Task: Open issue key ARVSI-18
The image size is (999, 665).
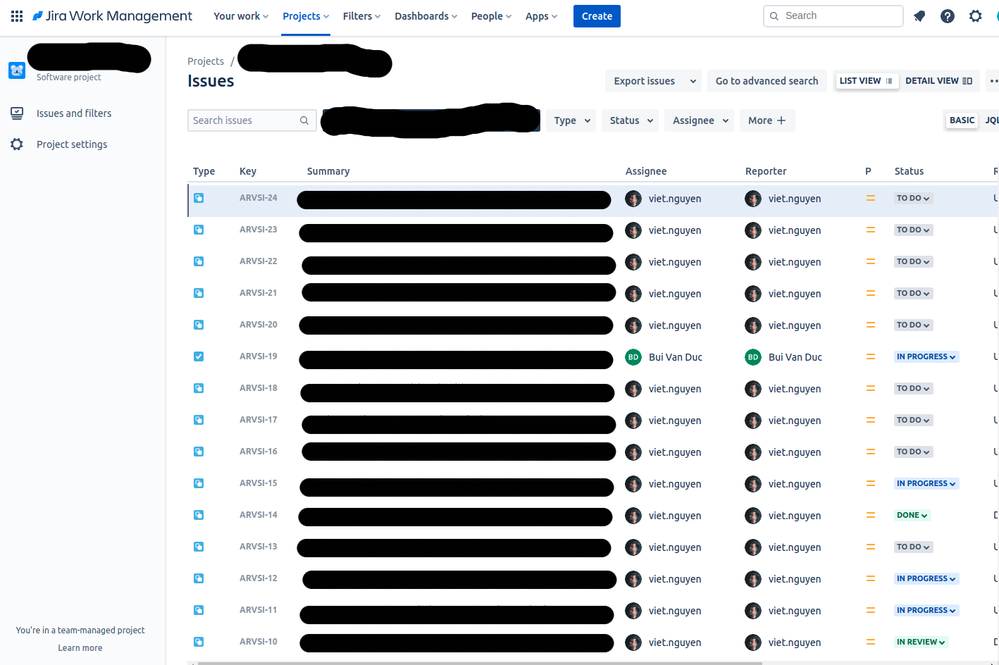Action: click(259, 388)
